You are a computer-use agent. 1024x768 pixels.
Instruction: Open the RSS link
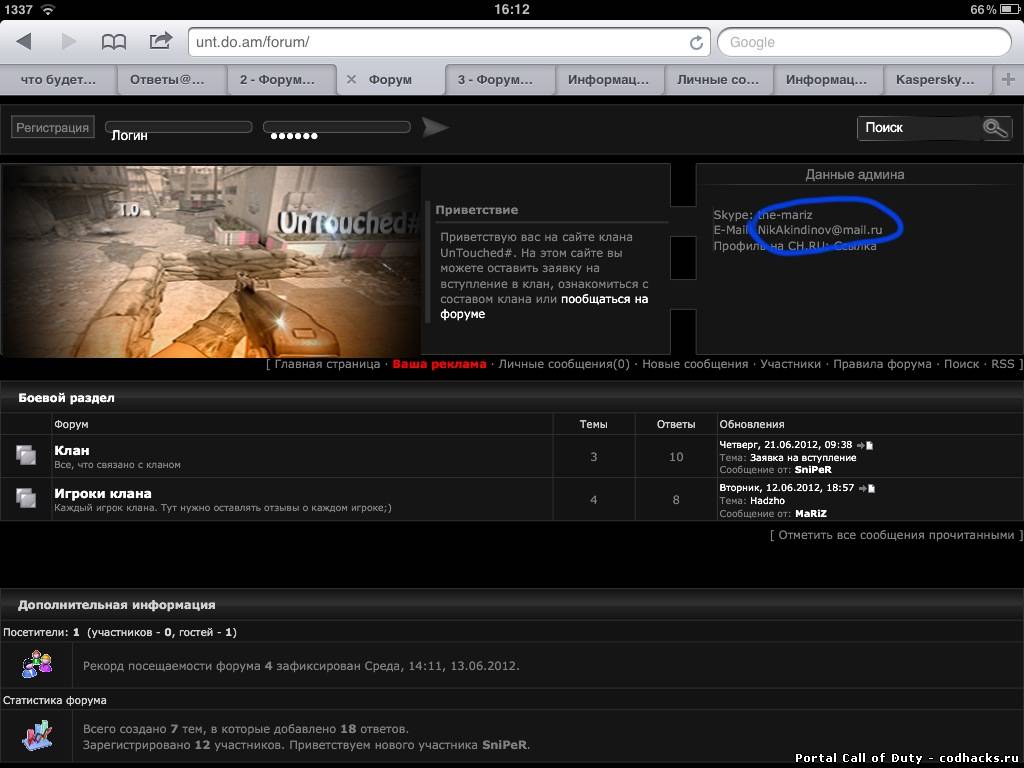[x=1002, y=364]
